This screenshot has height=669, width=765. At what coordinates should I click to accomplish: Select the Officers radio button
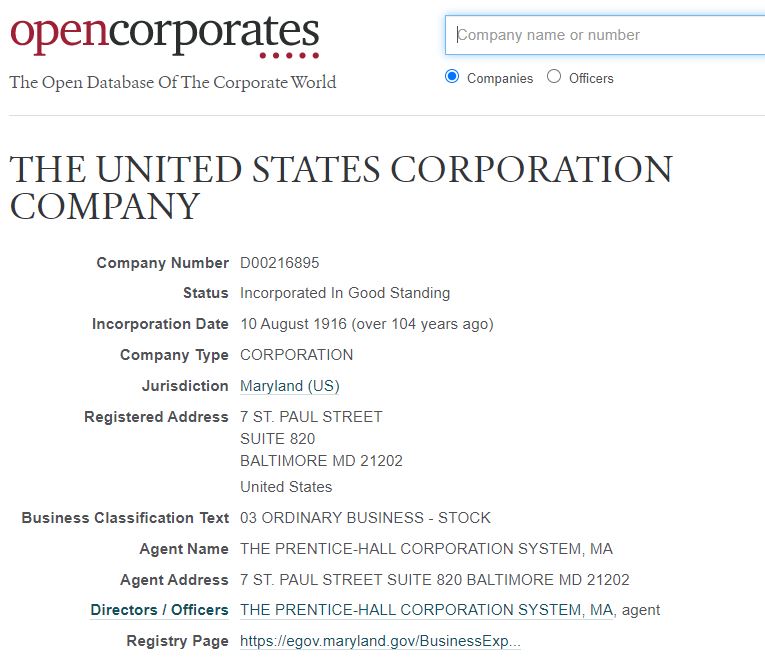pyautogui.click(x=554, y=77)
